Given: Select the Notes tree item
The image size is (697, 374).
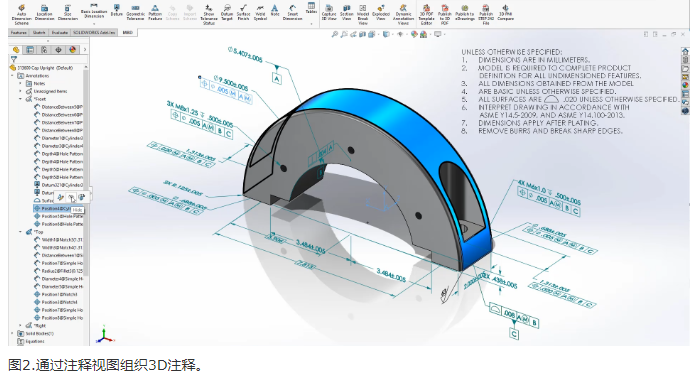Looking at the screenshot, I should (x=39, y=83).
